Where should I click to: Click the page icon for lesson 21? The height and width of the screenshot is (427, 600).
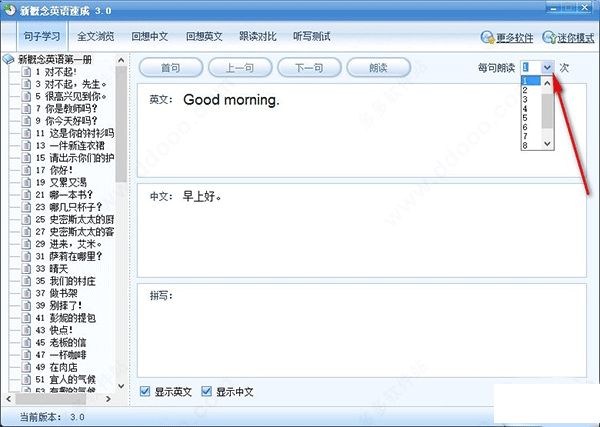(26, 195)
